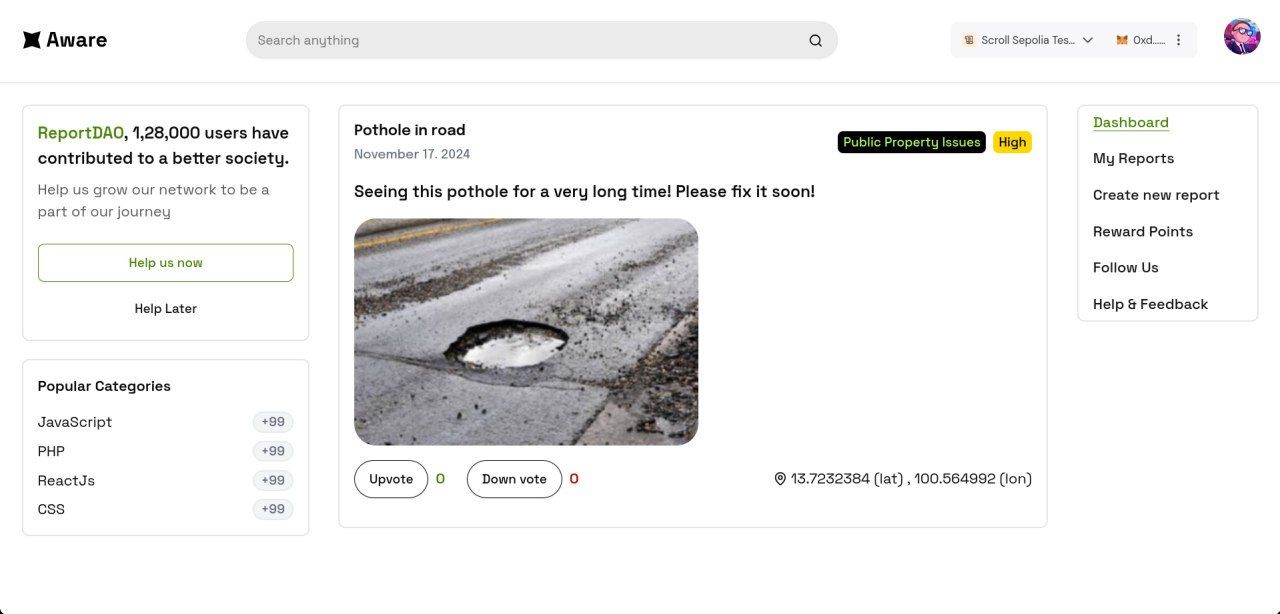Image resolution: width=1280 pixels, height=614 pixels.
Task: Click the MetaMask fox wallet icon
Action: click(1122, 40)
